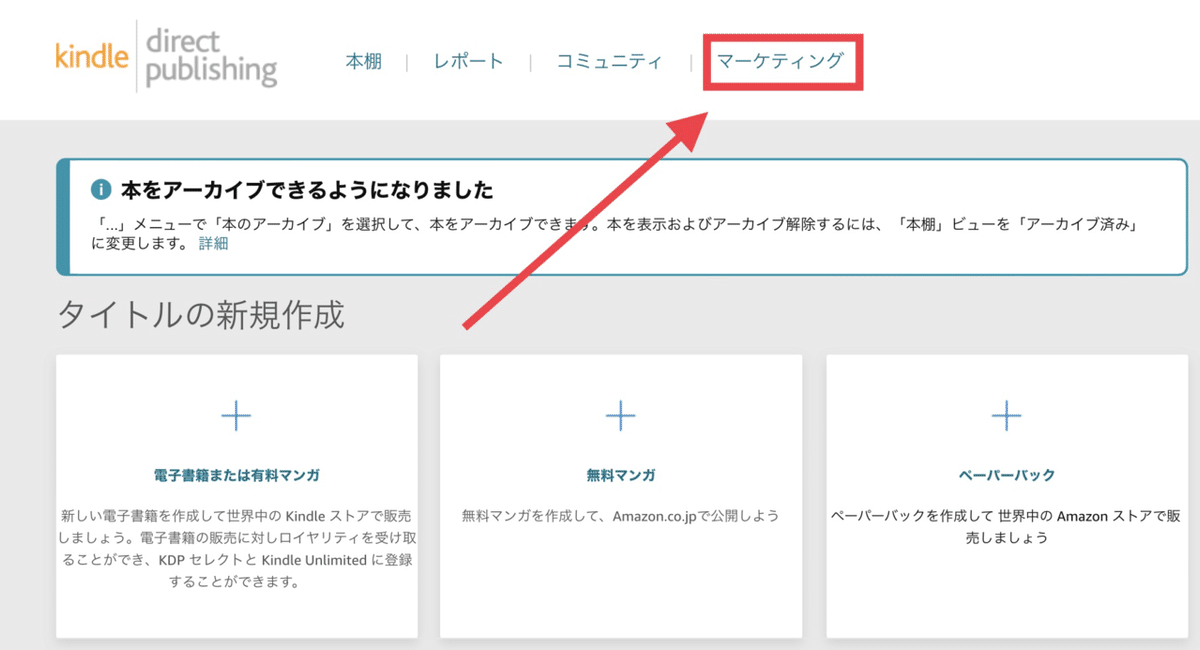Click the plus icon above 電子書籍または有料マンガ

tap(236, 415)
